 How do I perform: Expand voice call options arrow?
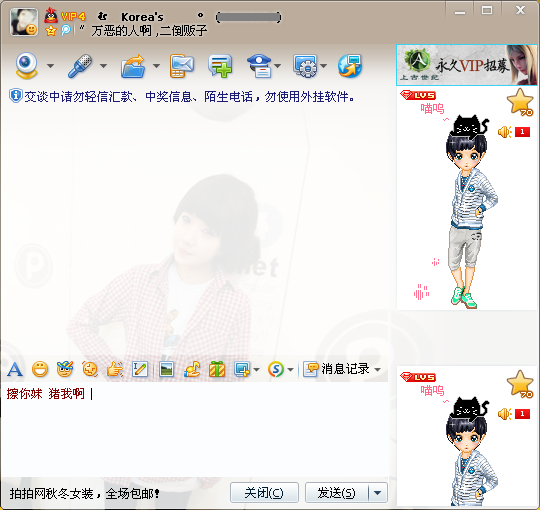click(103, 65)
